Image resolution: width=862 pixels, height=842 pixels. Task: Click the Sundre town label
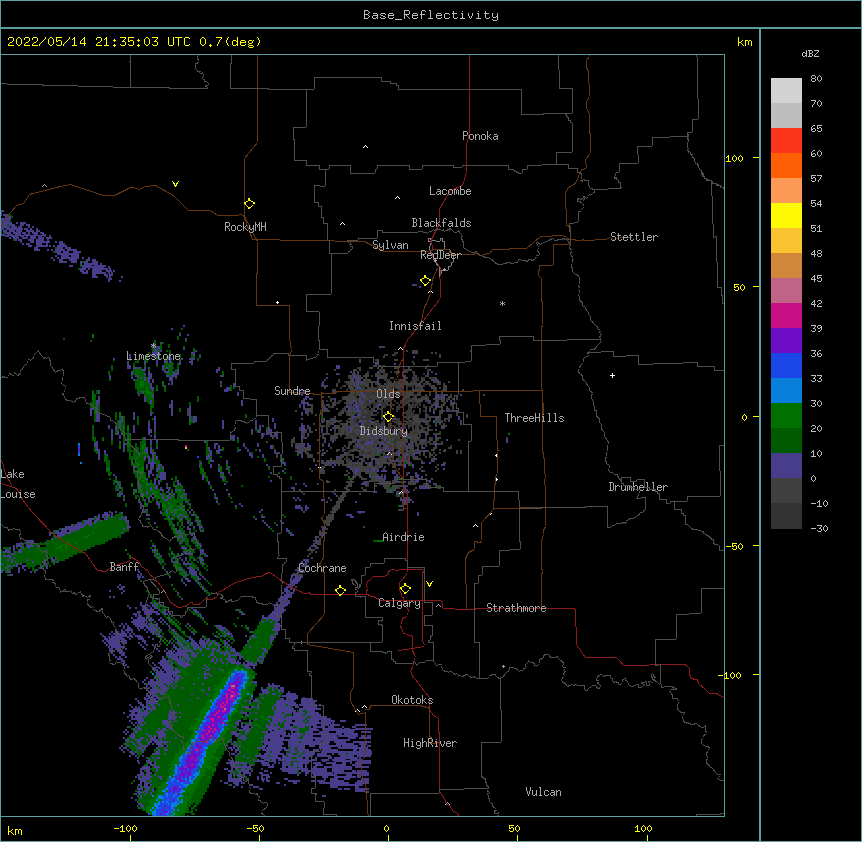point(292,391)
